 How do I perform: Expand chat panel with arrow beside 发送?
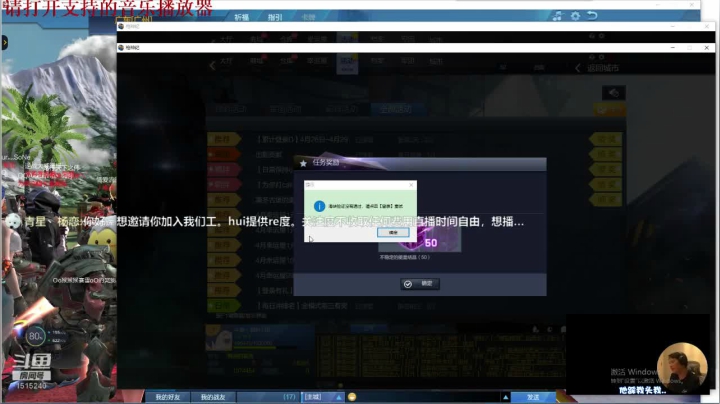[505, 397]
